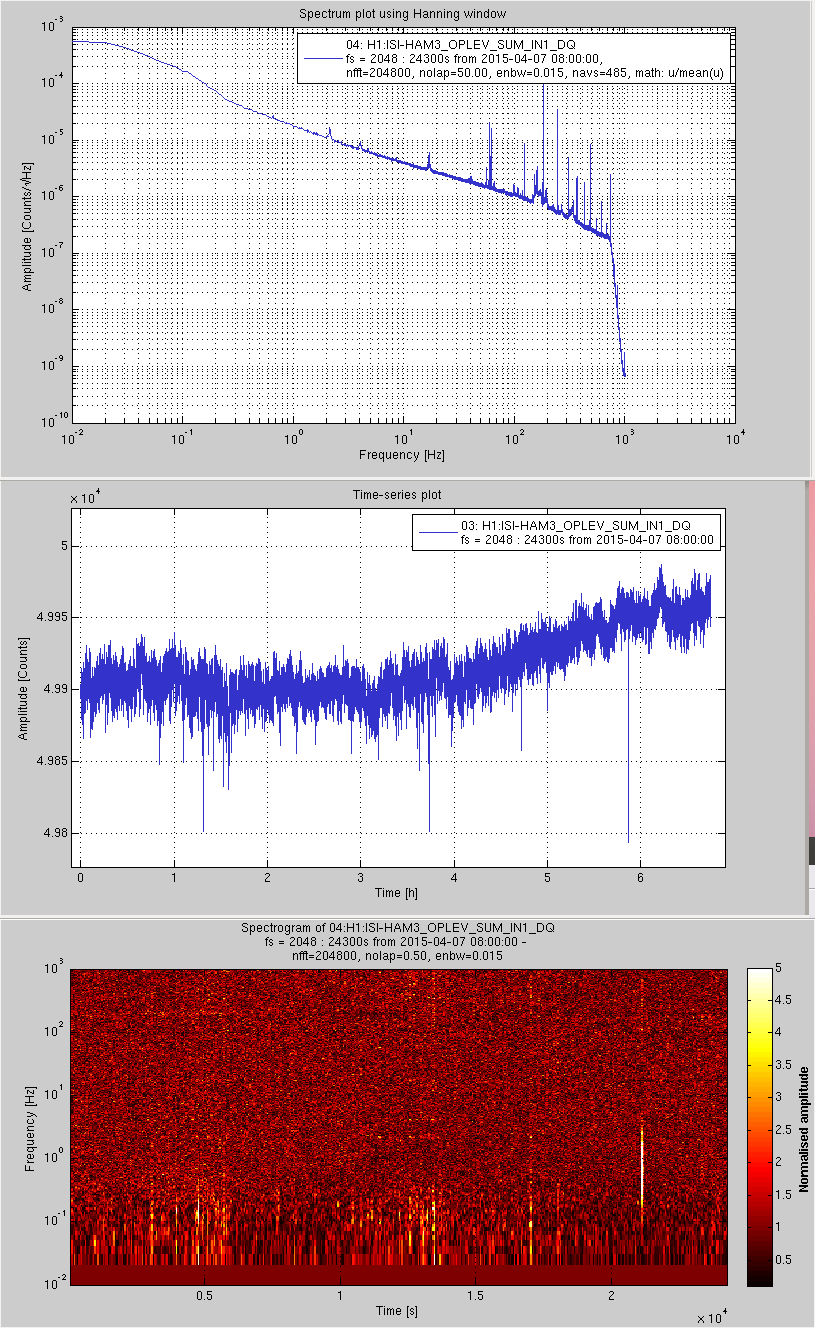815x1328 pixels.
Task: Click the "Spectrum plot using Hanning window" title
Action: click(403, 13)
